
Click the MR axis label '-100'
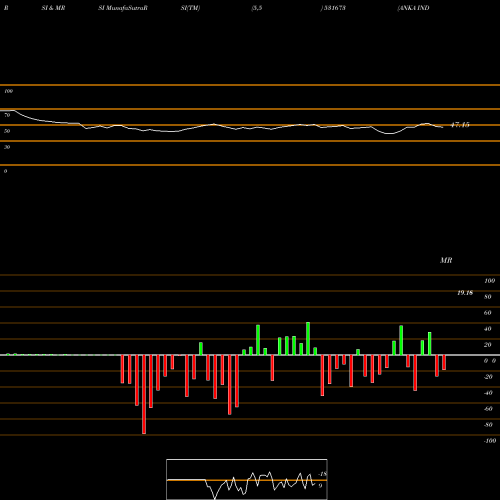[x=489, y=441]
